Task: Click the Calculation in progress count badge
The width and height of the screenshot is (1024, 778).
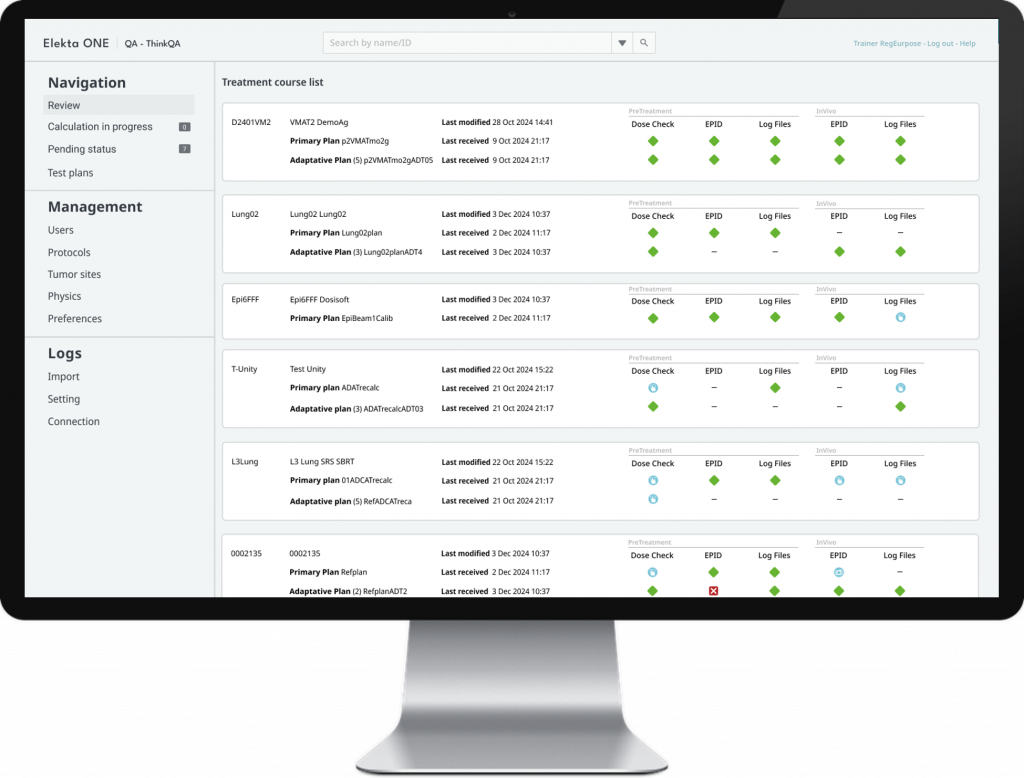Action: click(184, 127)
